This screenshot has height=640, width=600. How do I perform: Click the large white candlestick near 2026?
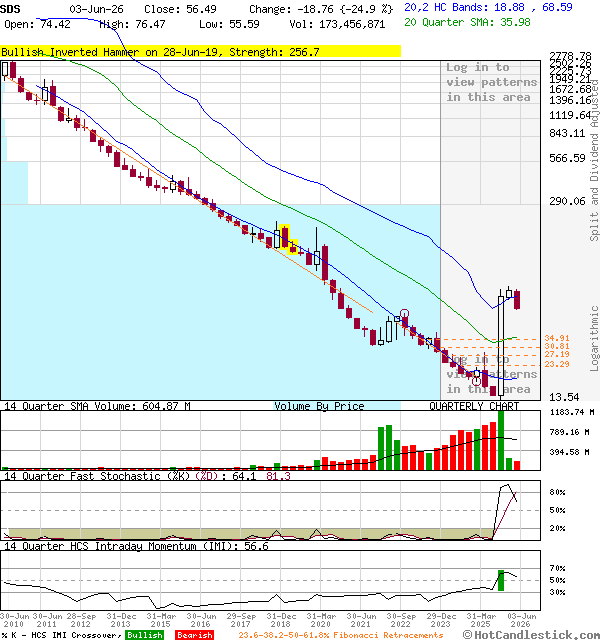pos(501,346)
